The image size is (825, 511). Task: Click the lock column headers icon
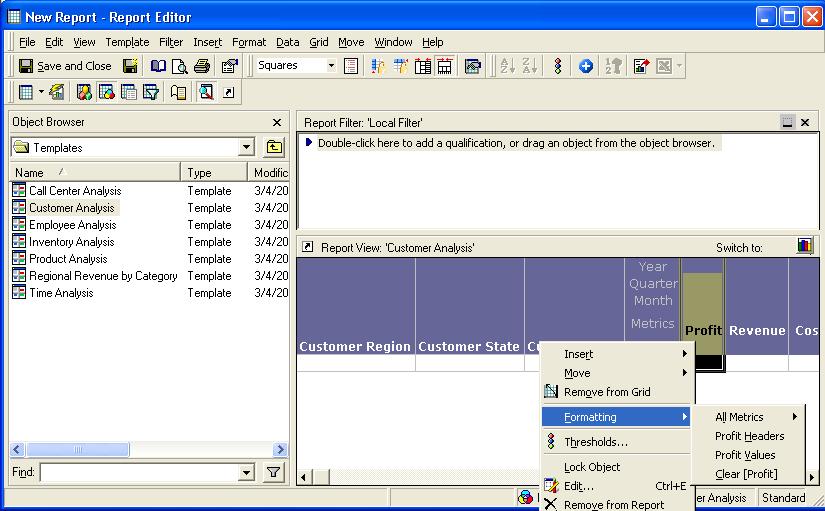[x=400, y=66]
